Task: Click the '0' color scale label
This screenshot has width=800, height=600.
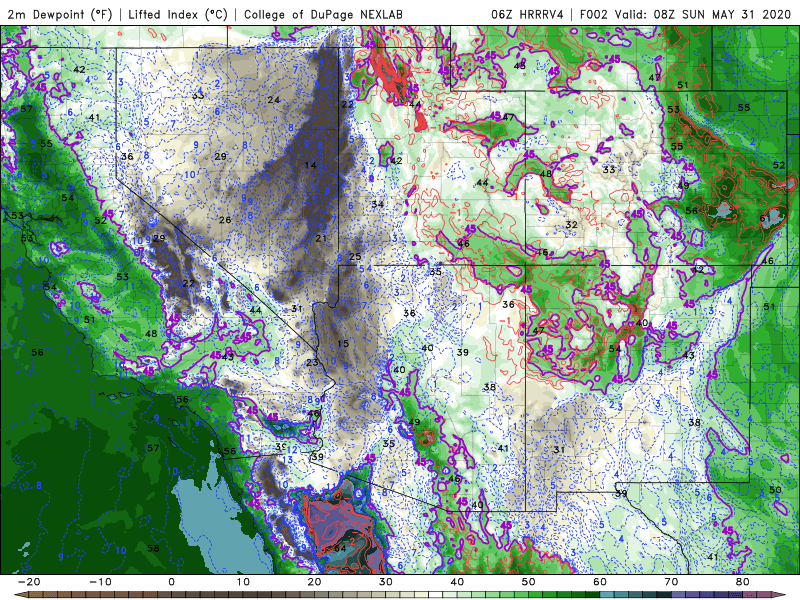Action: (171, 582)
